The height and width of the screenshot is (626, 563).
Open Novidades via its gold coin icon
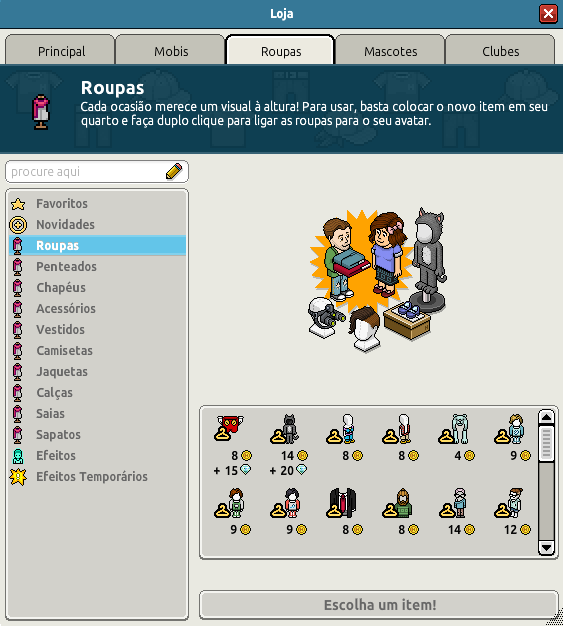click(18, 225)
